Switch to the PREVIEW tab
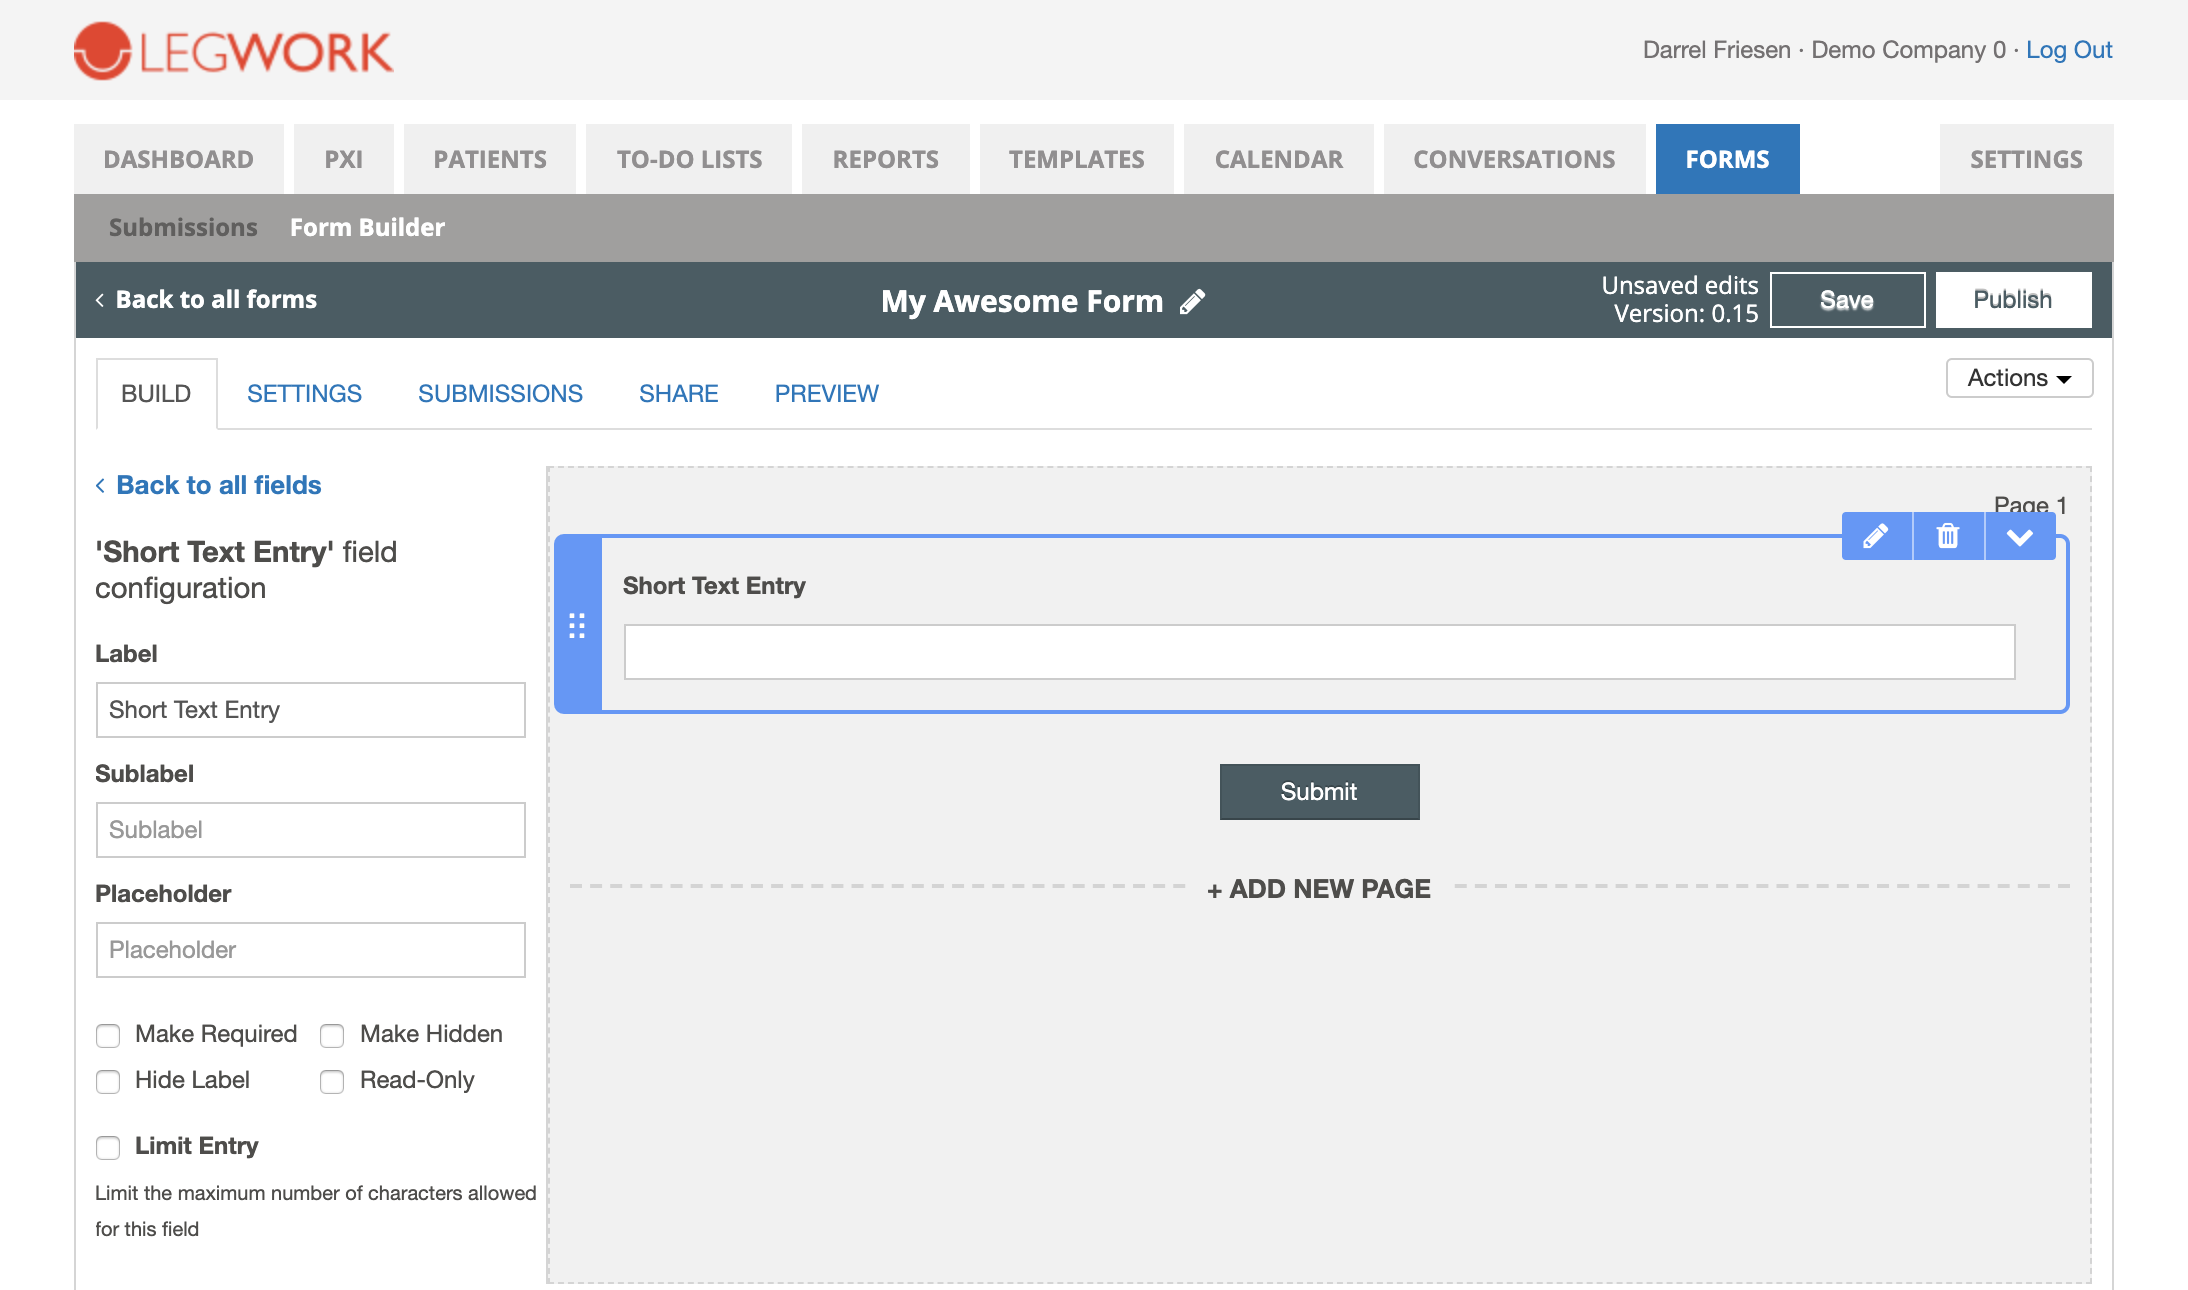 coord(825,393)
